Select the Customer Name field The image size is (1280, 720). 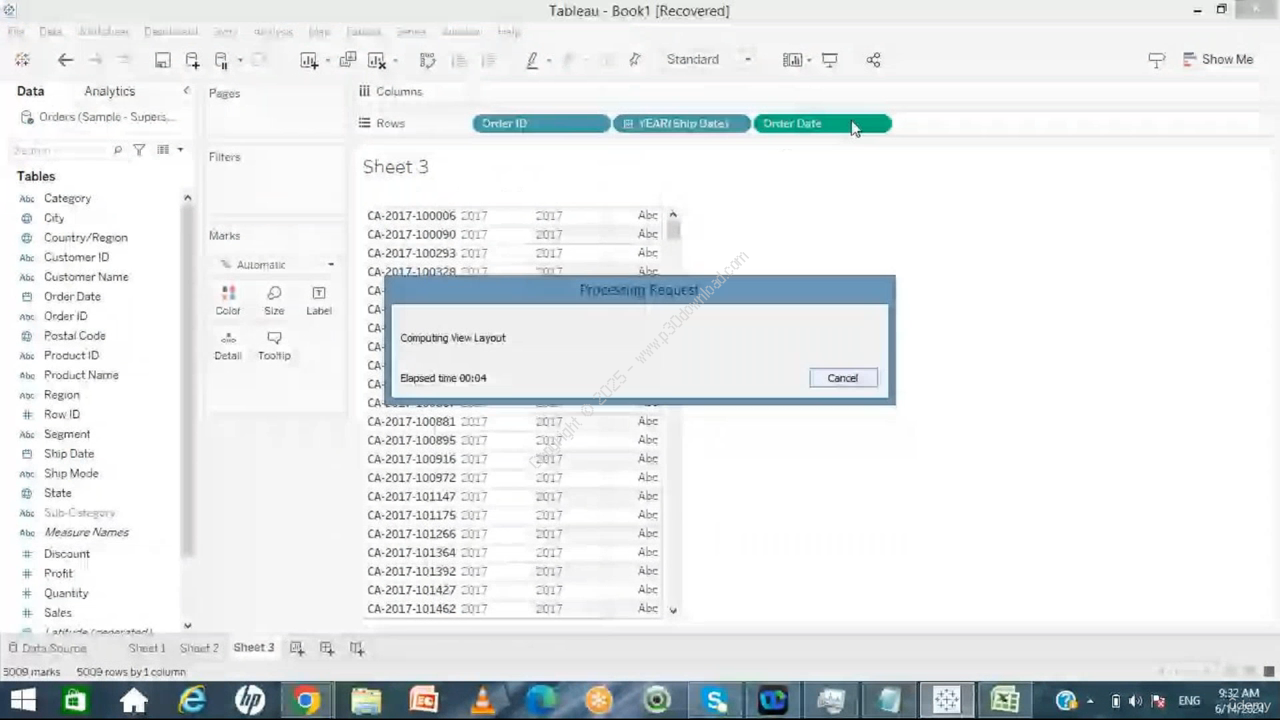pyautogui.click(x=86, y=277)
